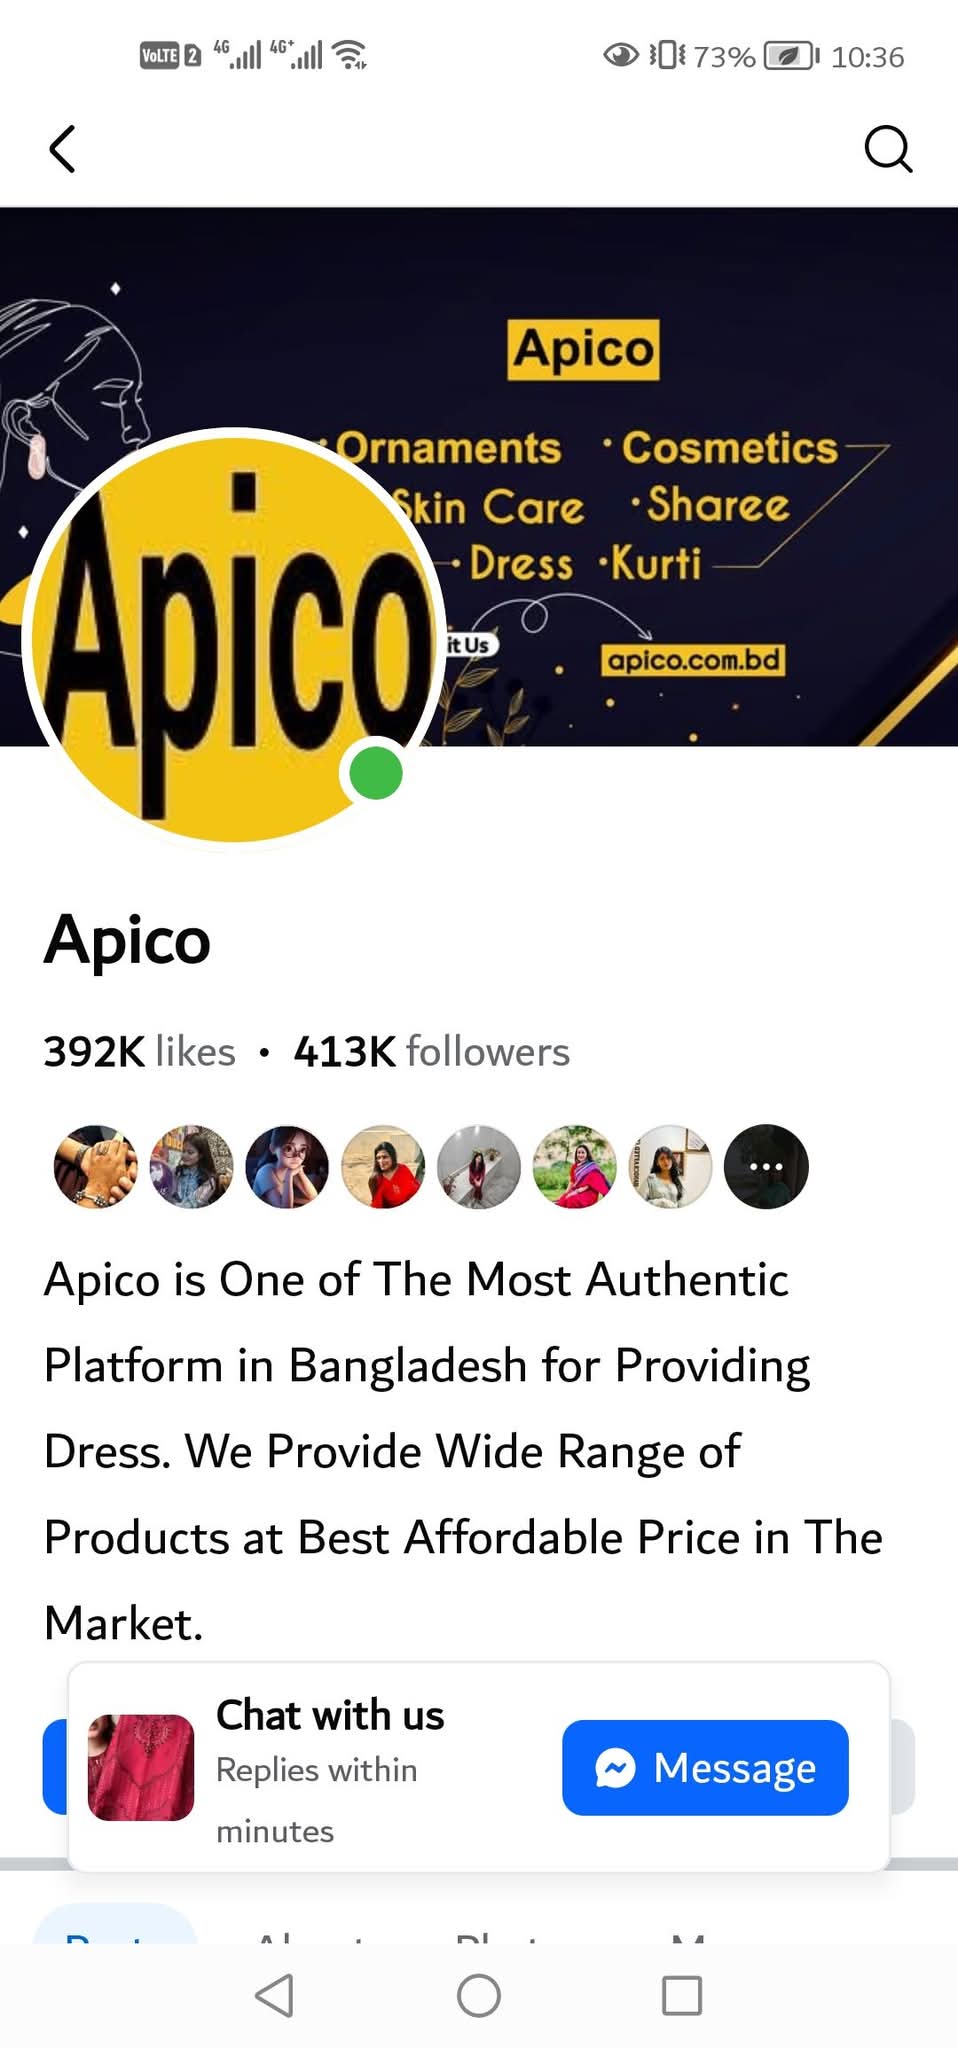This screenshot has height=2048, width=958.
Task: Open the Apico profile picture
Action: click(234, 636)
